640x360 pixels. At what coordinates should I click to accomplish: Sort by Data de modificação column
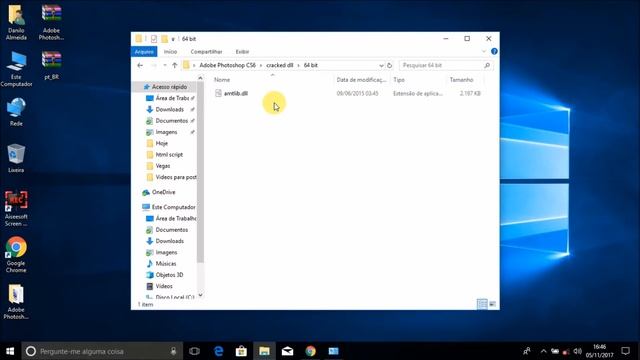[361, 80]
